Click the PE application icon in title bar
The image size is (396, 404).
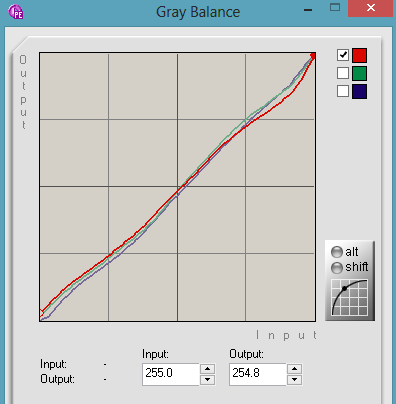[x=16, y=12]
